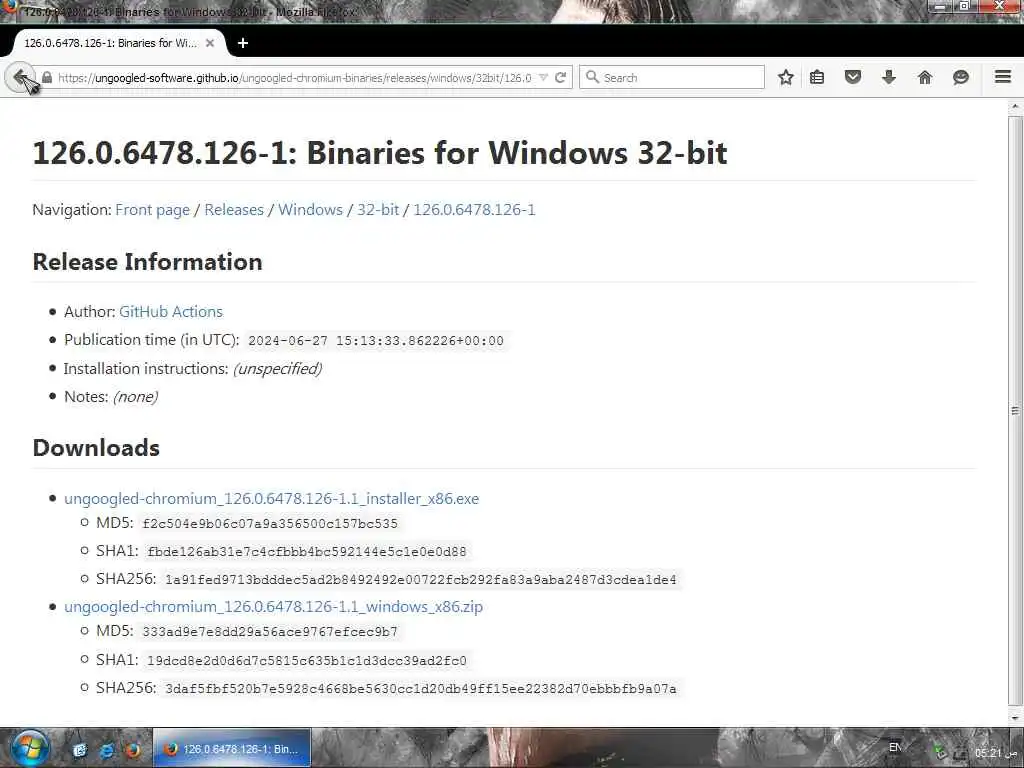Download ungoogled-chromium installer_x86.exe
This screenshot has width=1024, height=768.
pos(271,498)
